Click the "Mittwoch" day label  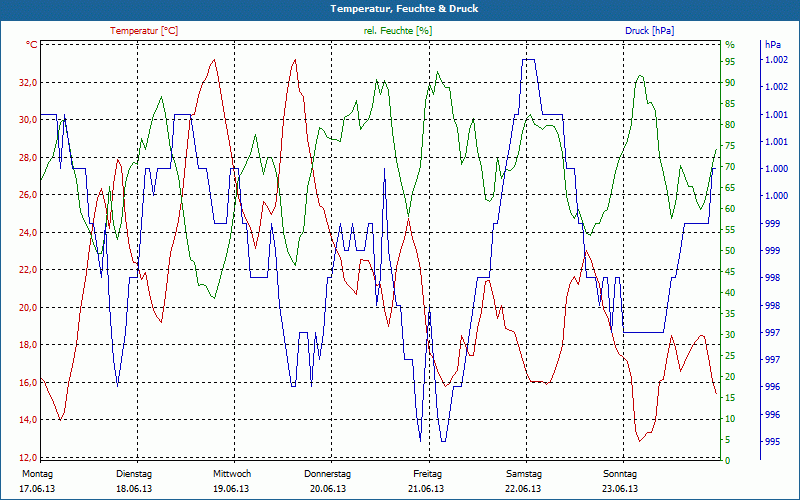(x=232, y=474)
